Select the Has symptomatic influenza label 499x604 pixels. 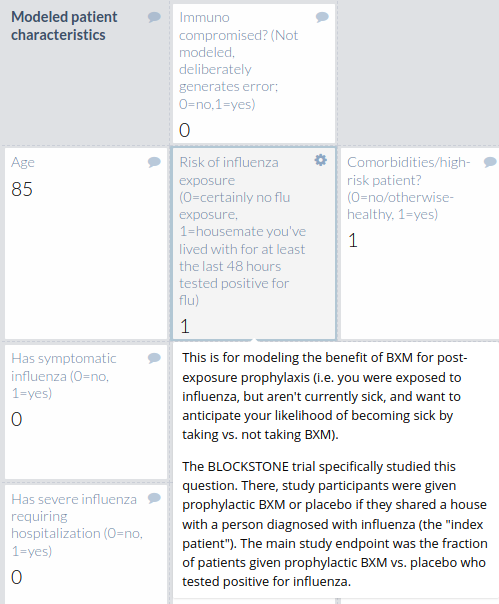click(x=64, y=376)
